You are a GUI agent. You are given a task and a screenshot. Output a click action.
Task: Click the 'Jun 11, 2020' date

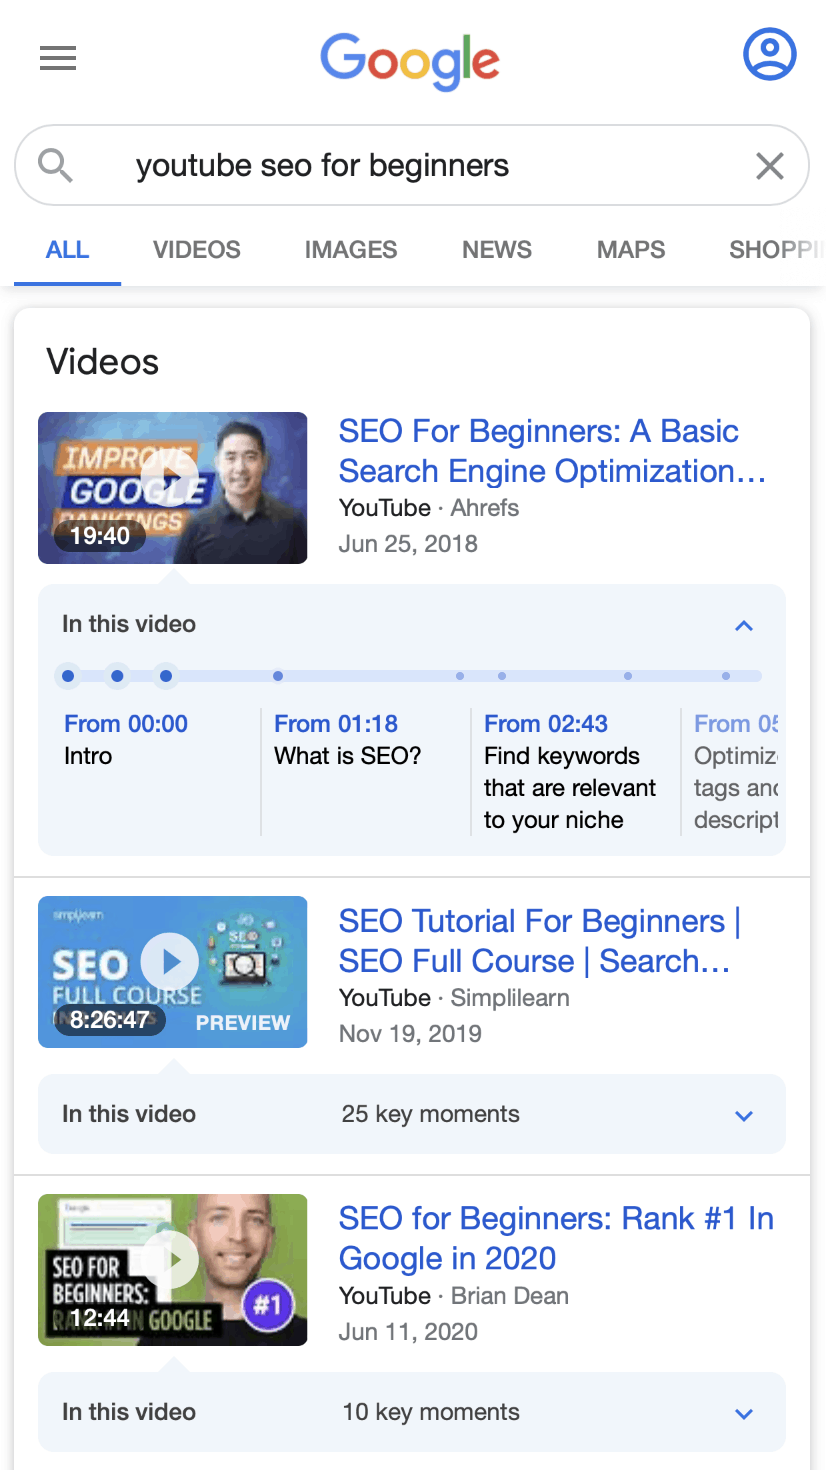408,1332
